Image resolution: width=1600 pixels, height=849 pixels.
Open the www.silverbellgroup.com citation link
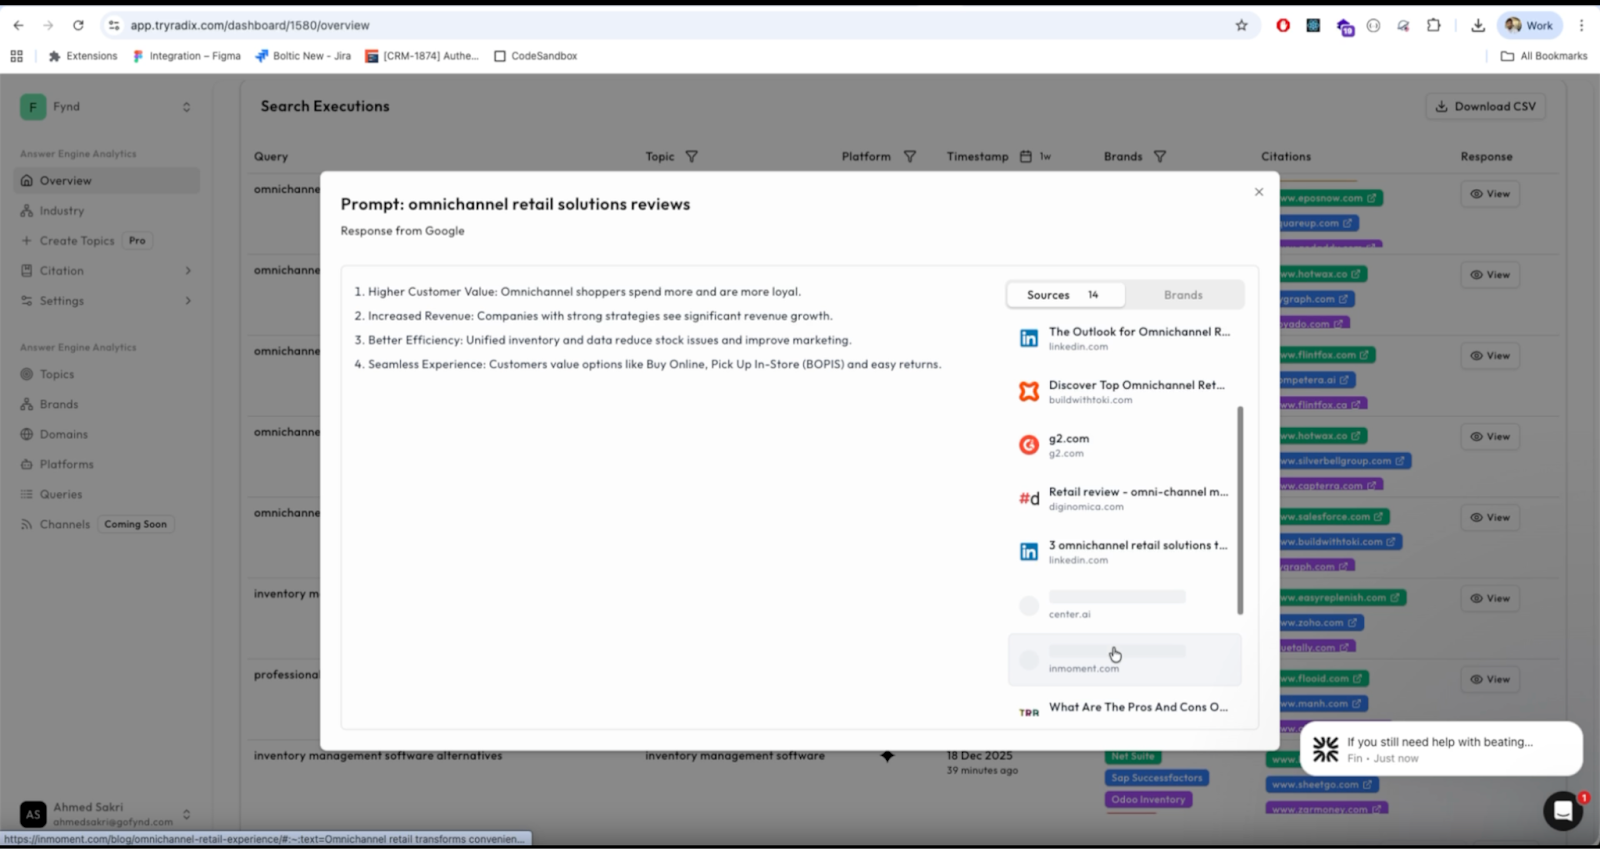pos(1345,461)
